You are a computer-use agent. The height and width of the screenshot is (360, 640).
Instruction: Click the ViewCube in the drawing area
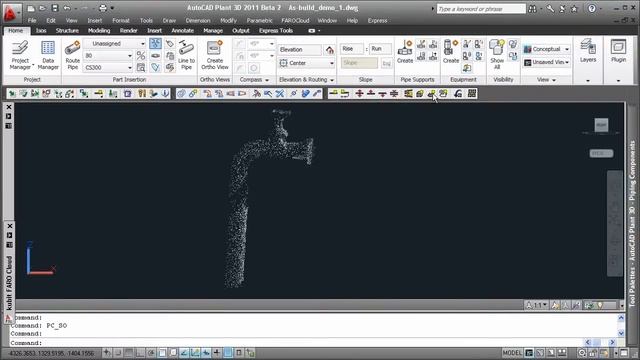pyautogui.click(x=601, y=125)
